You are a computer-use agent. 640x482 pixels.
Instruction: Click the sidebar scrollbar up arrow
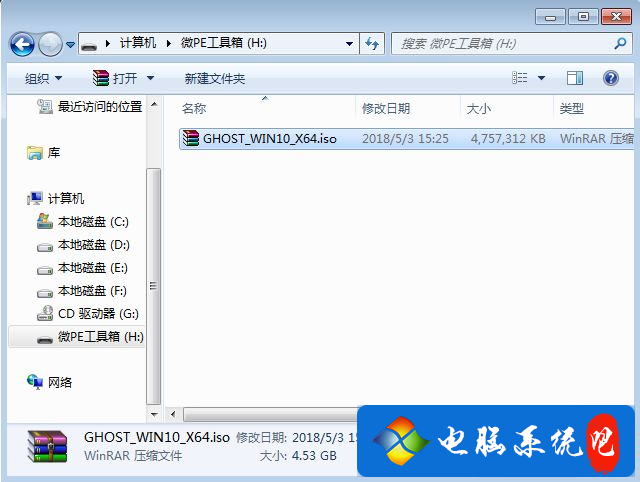[x=154, y=104]
